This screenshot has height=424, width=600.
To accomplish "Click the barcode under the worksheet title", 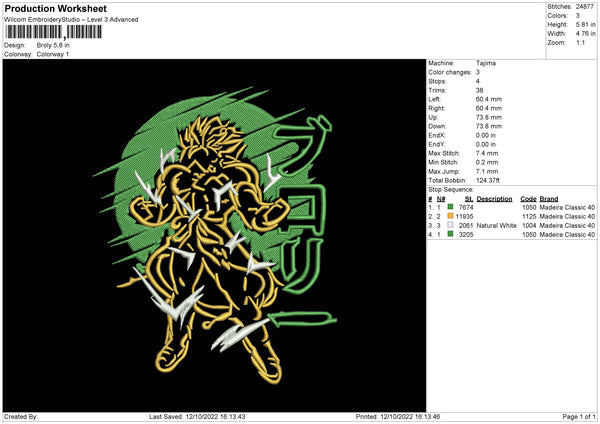I will click(53, 32).
